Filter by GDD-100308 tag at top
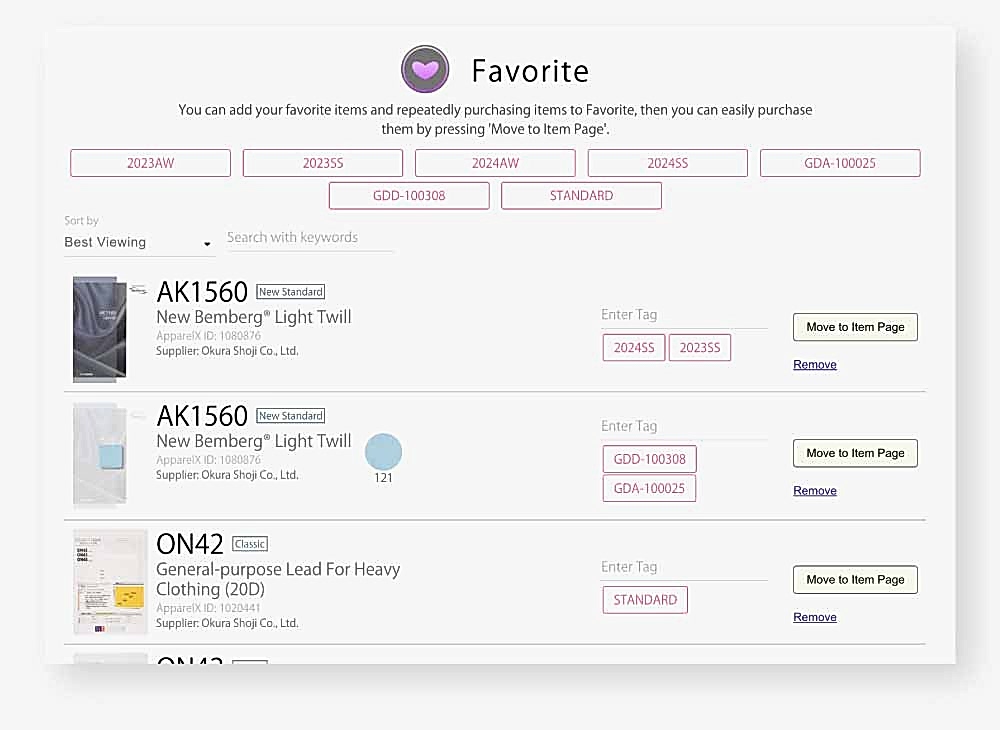 click(409, 196)
